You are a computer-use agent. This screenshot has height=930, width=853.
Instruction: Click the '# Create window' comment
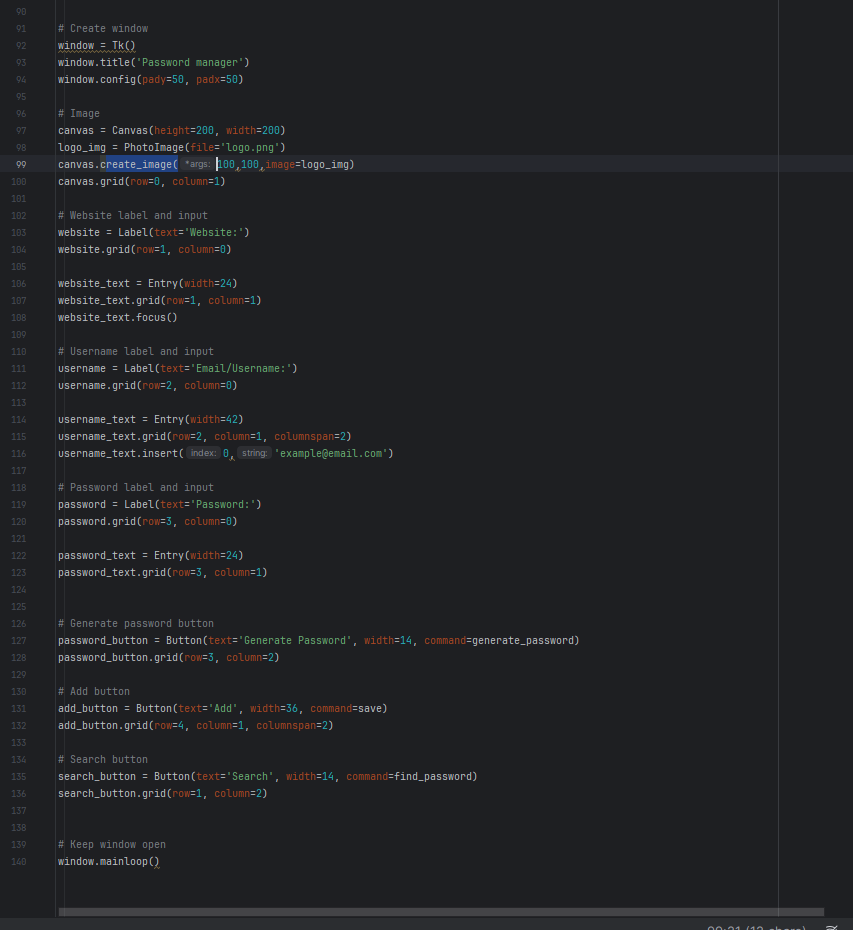click(x=102, y=28)
